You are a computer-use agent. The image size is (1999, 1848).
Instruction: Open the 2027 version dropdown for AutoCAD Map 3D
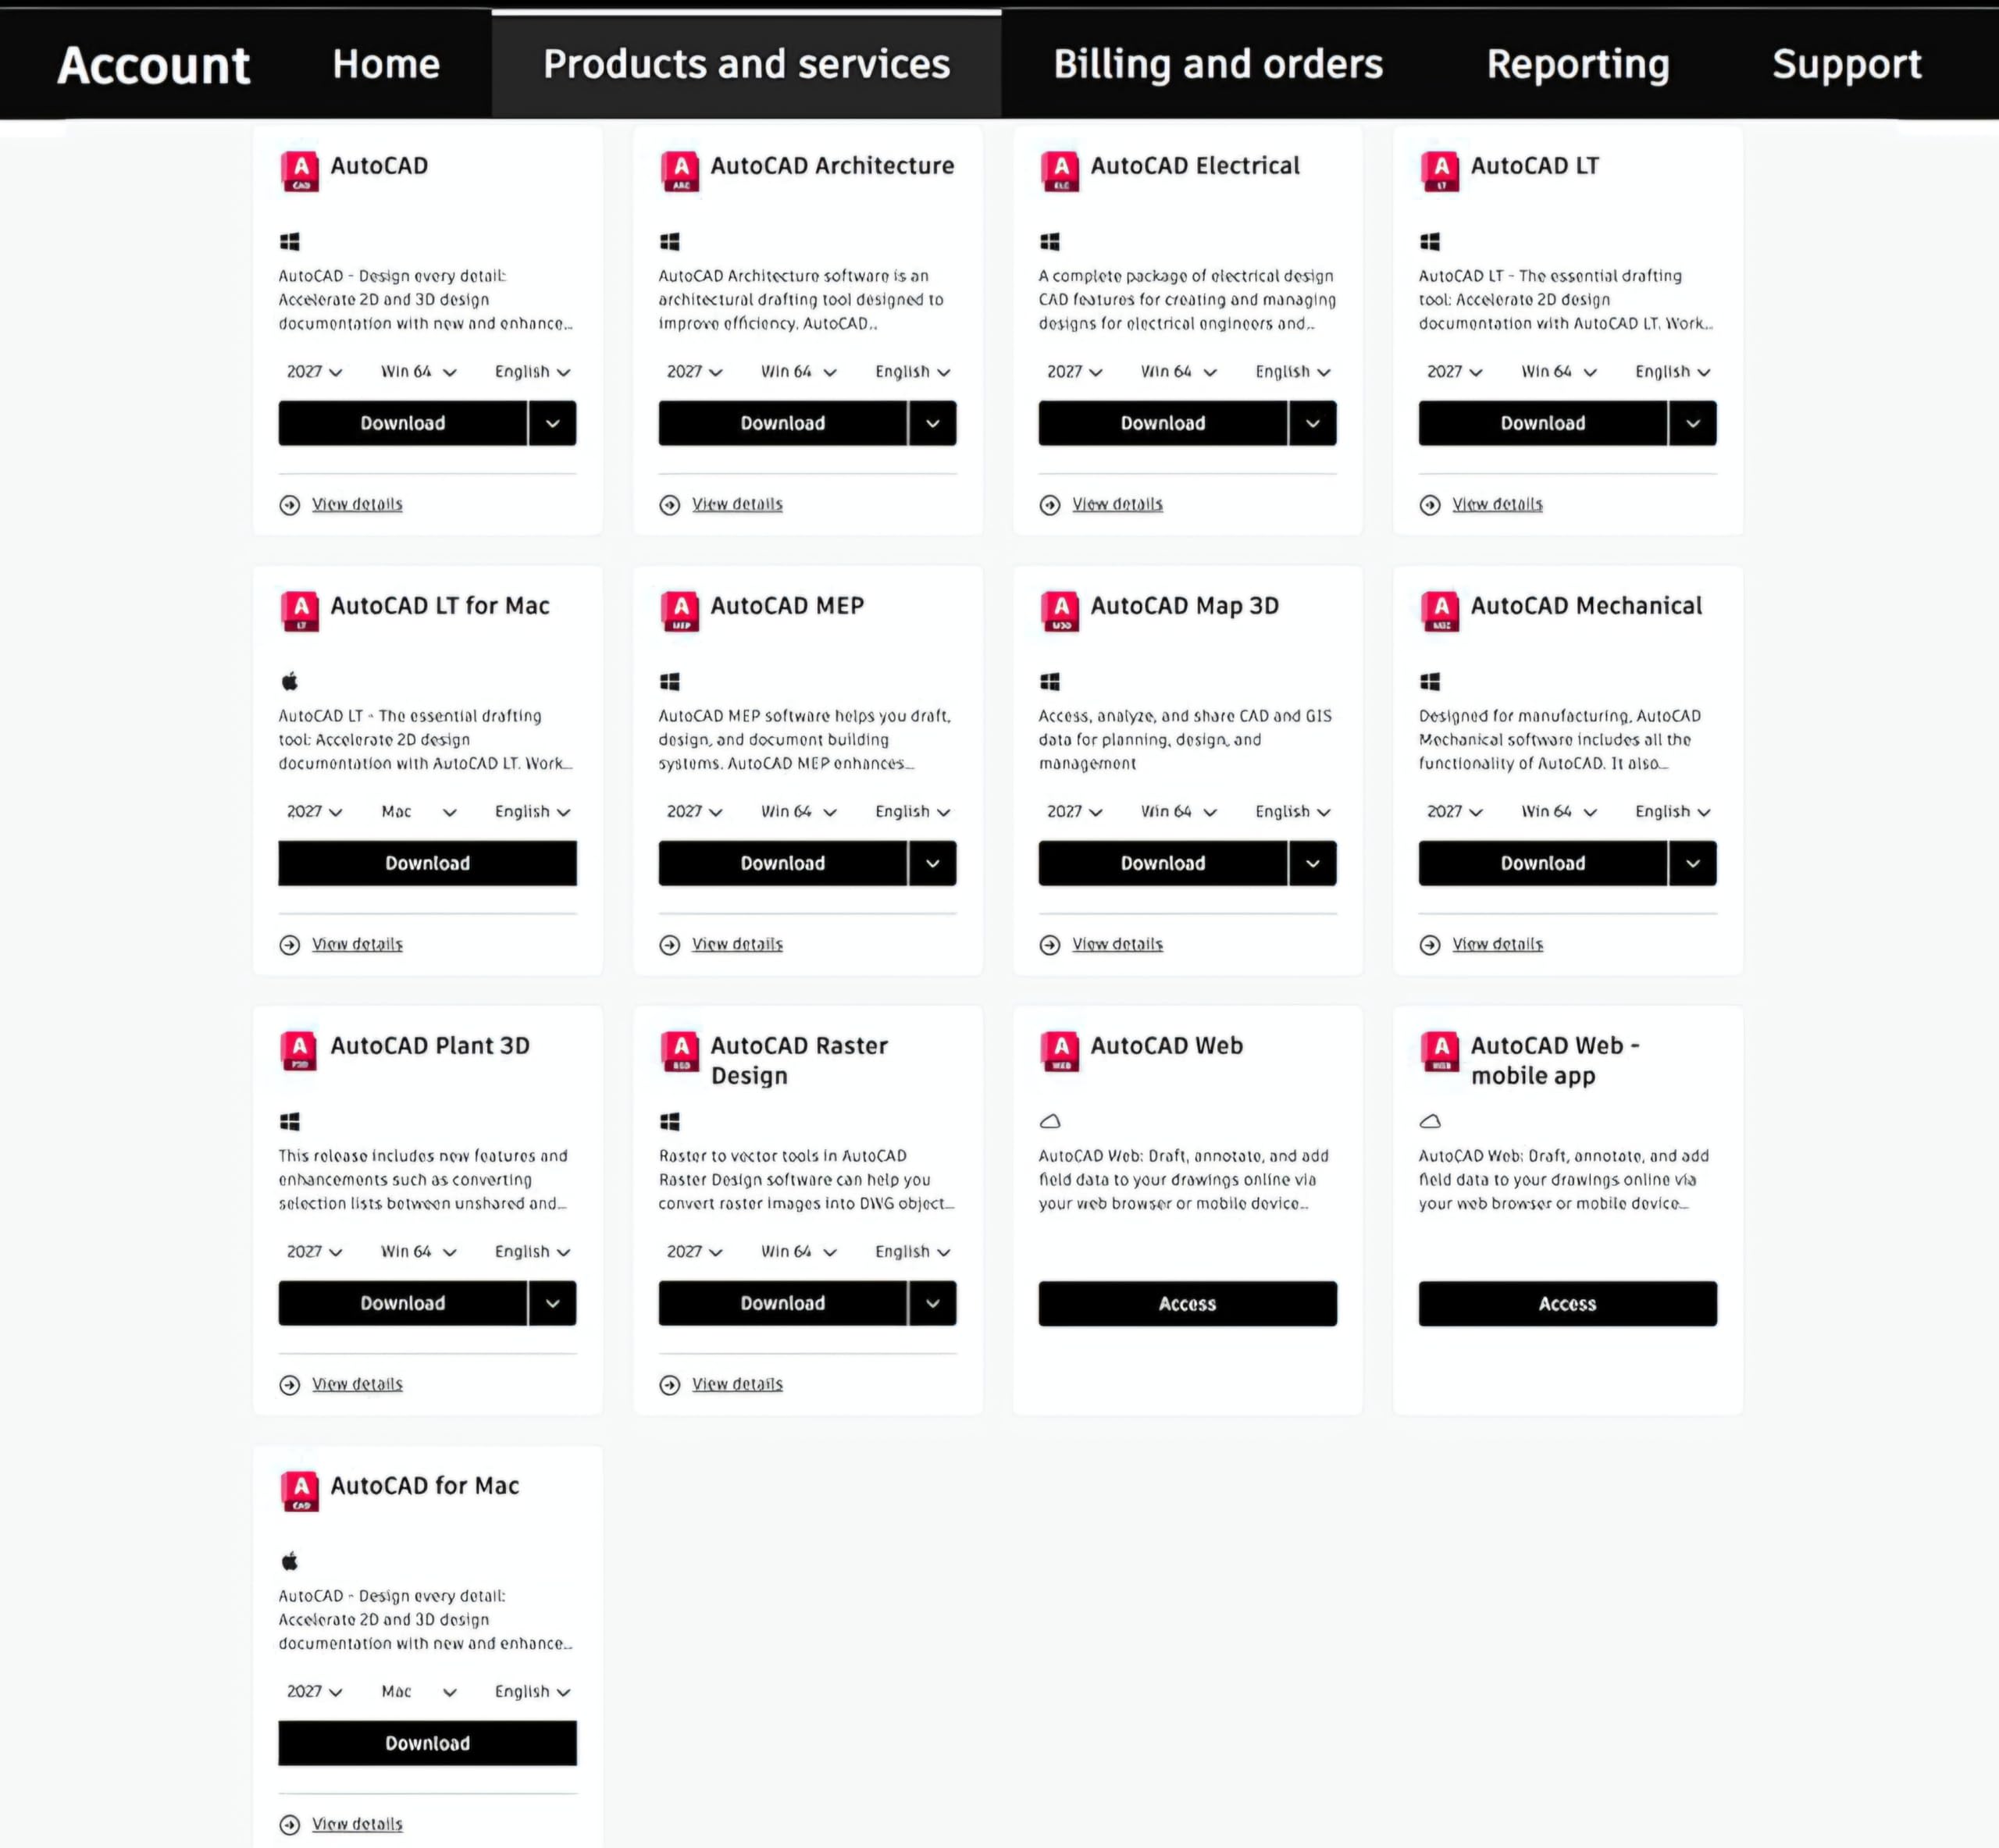click(x=1074, y=812)
